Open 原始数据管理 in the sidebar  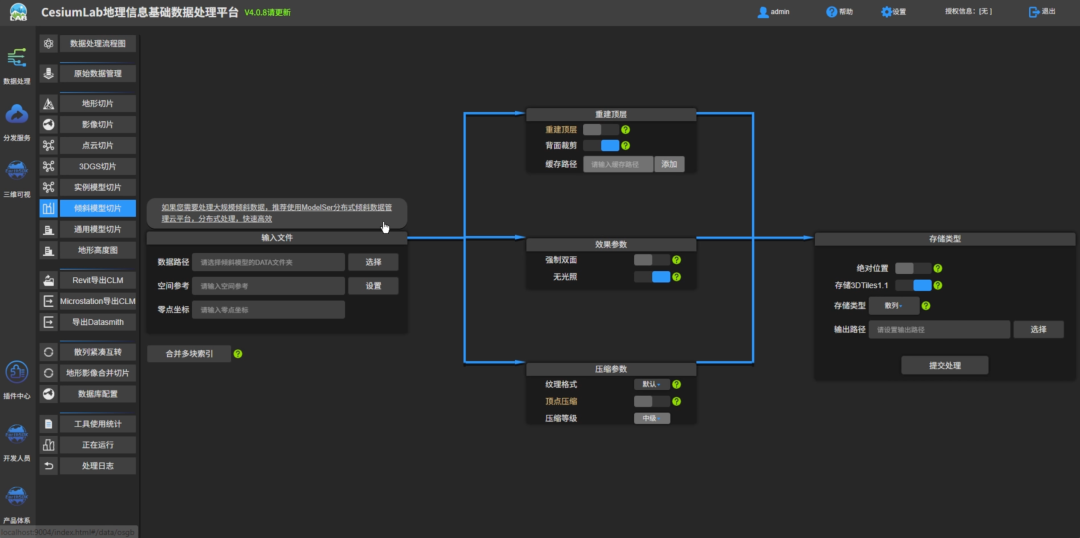(98, 73)
